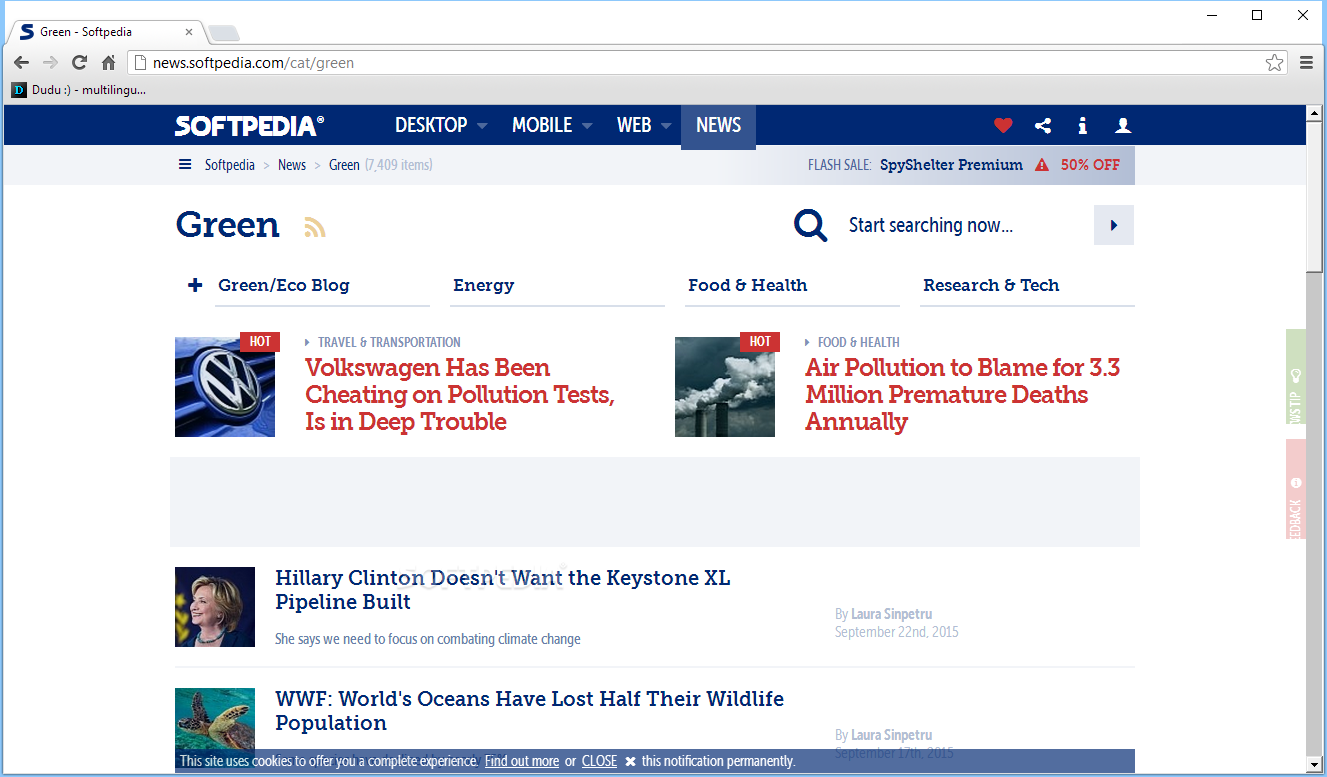1327x777 pixels.
Task: Click the Softpedia logo
Action: [x=249, y=125]
